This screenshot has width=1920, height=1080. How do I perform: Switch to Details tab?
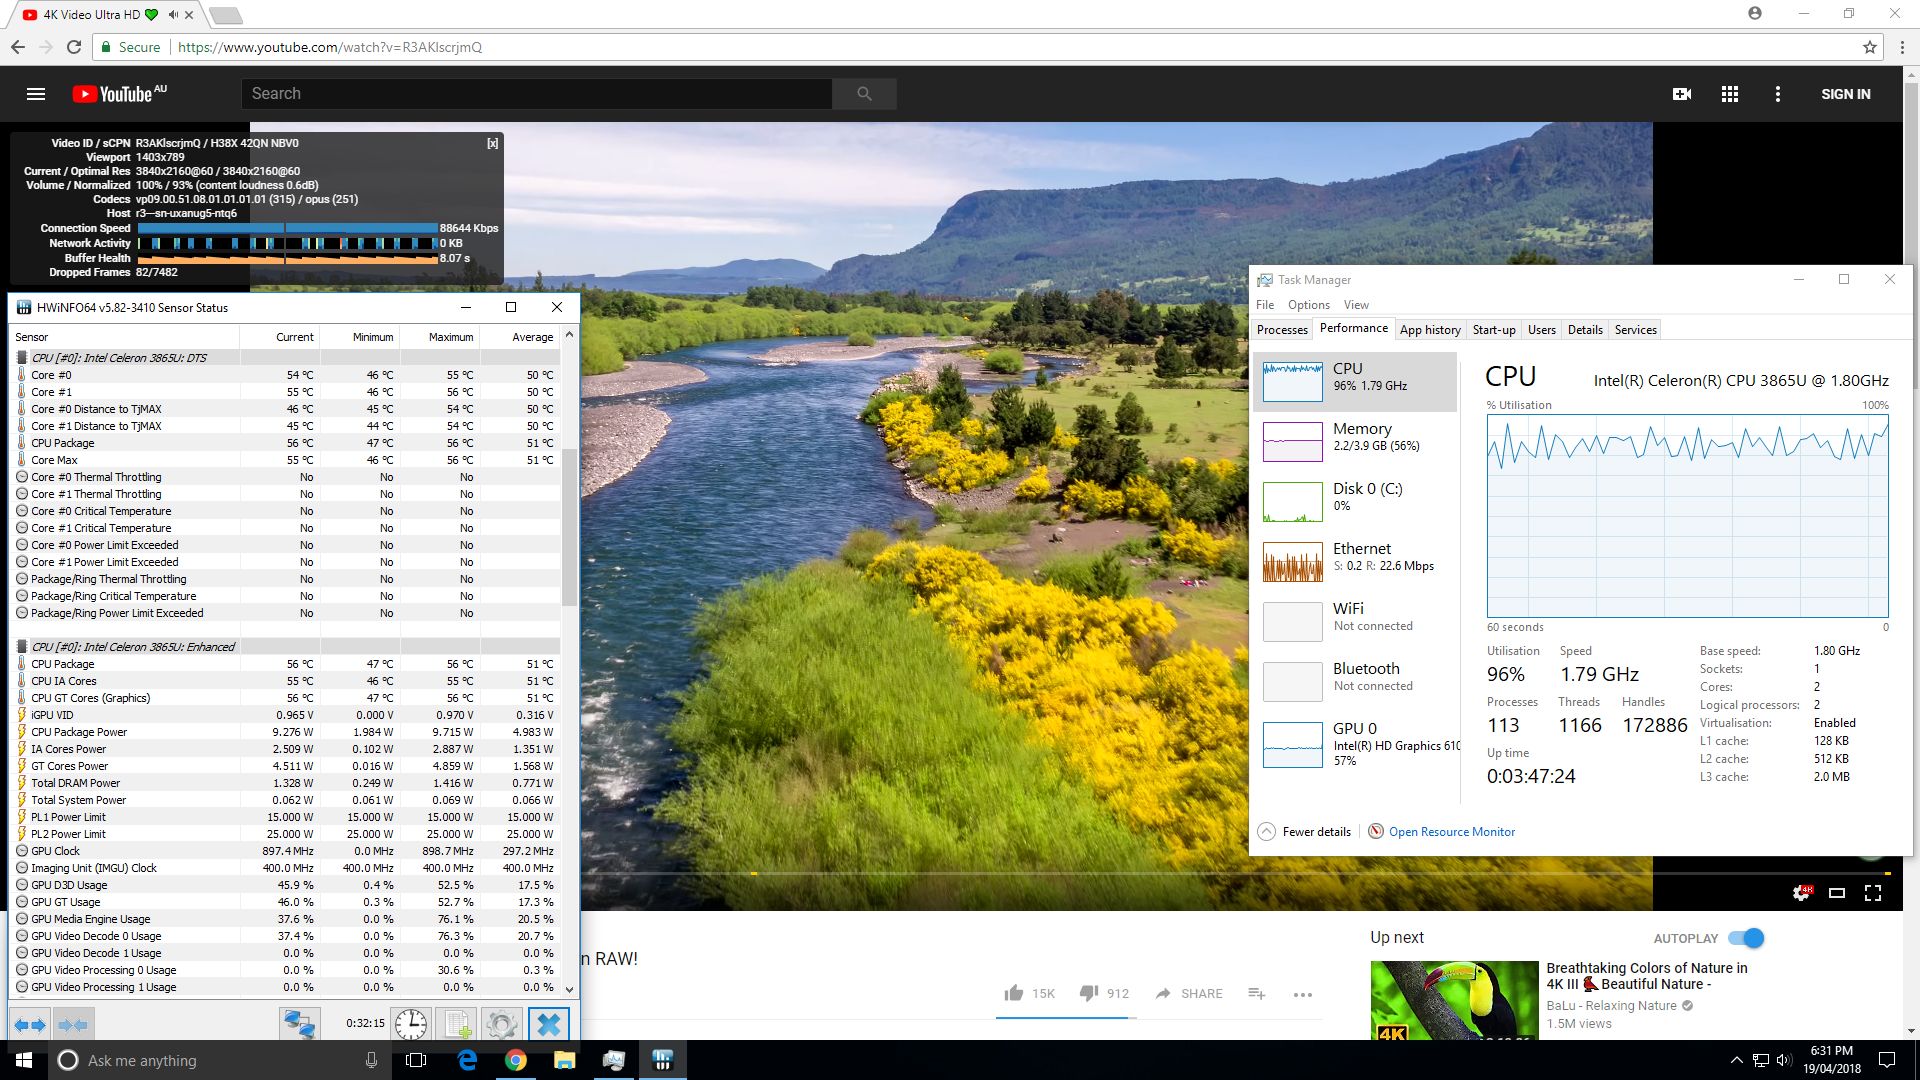[1585, 330]
